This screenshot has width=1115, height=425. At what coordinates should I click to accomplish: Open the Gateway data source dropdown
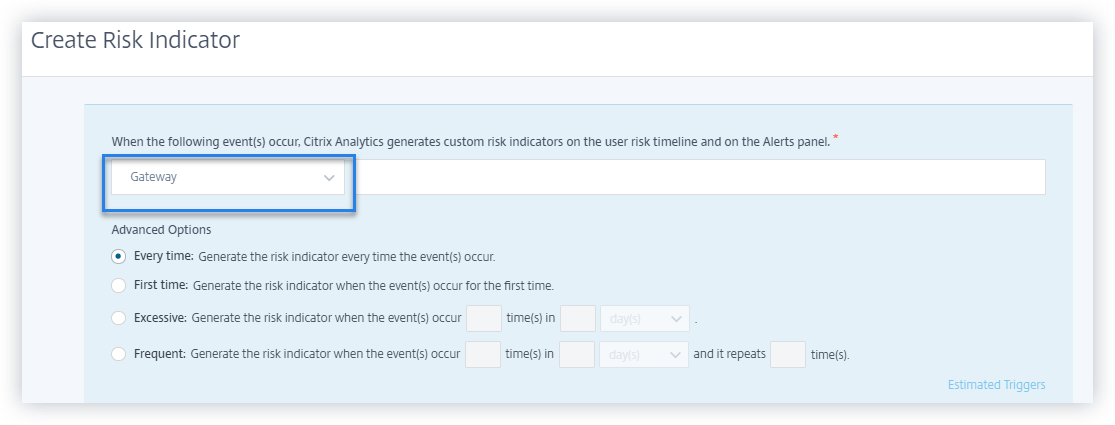pos(225,178)
